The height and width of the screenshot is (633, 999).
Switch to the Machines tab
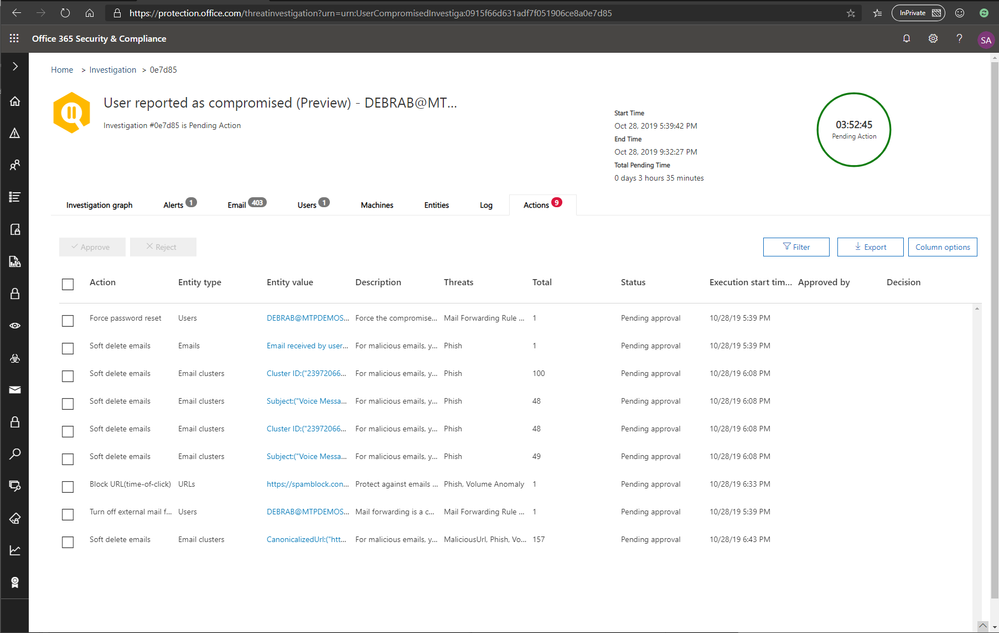tap(377, 205)
